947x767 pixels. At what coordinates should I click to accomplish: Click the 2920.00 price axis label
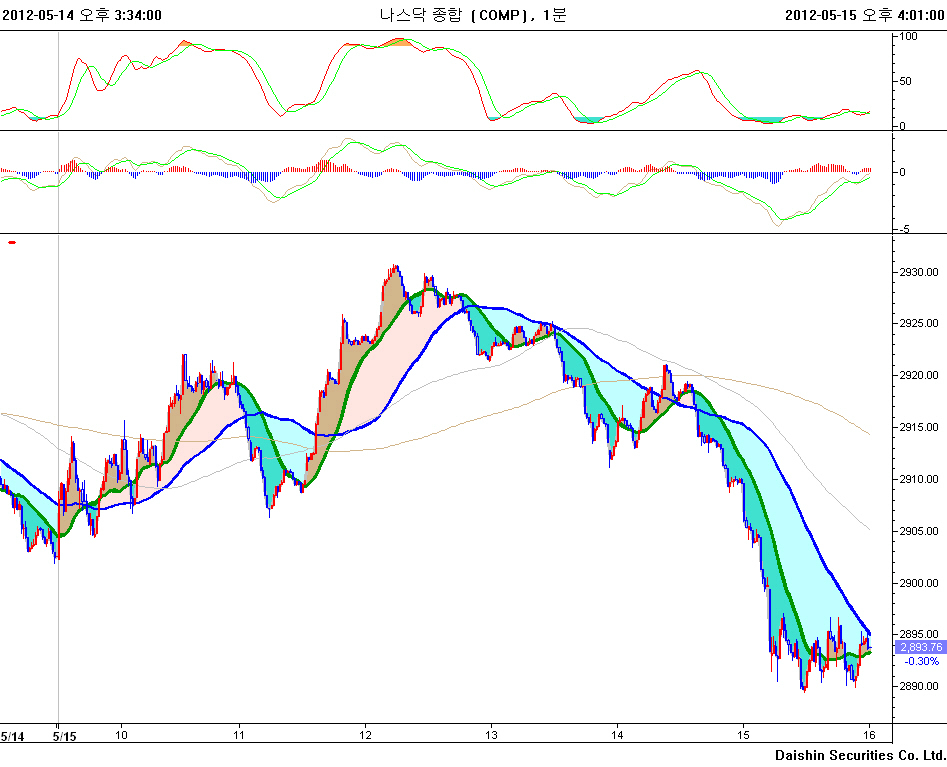click(917, 376)
